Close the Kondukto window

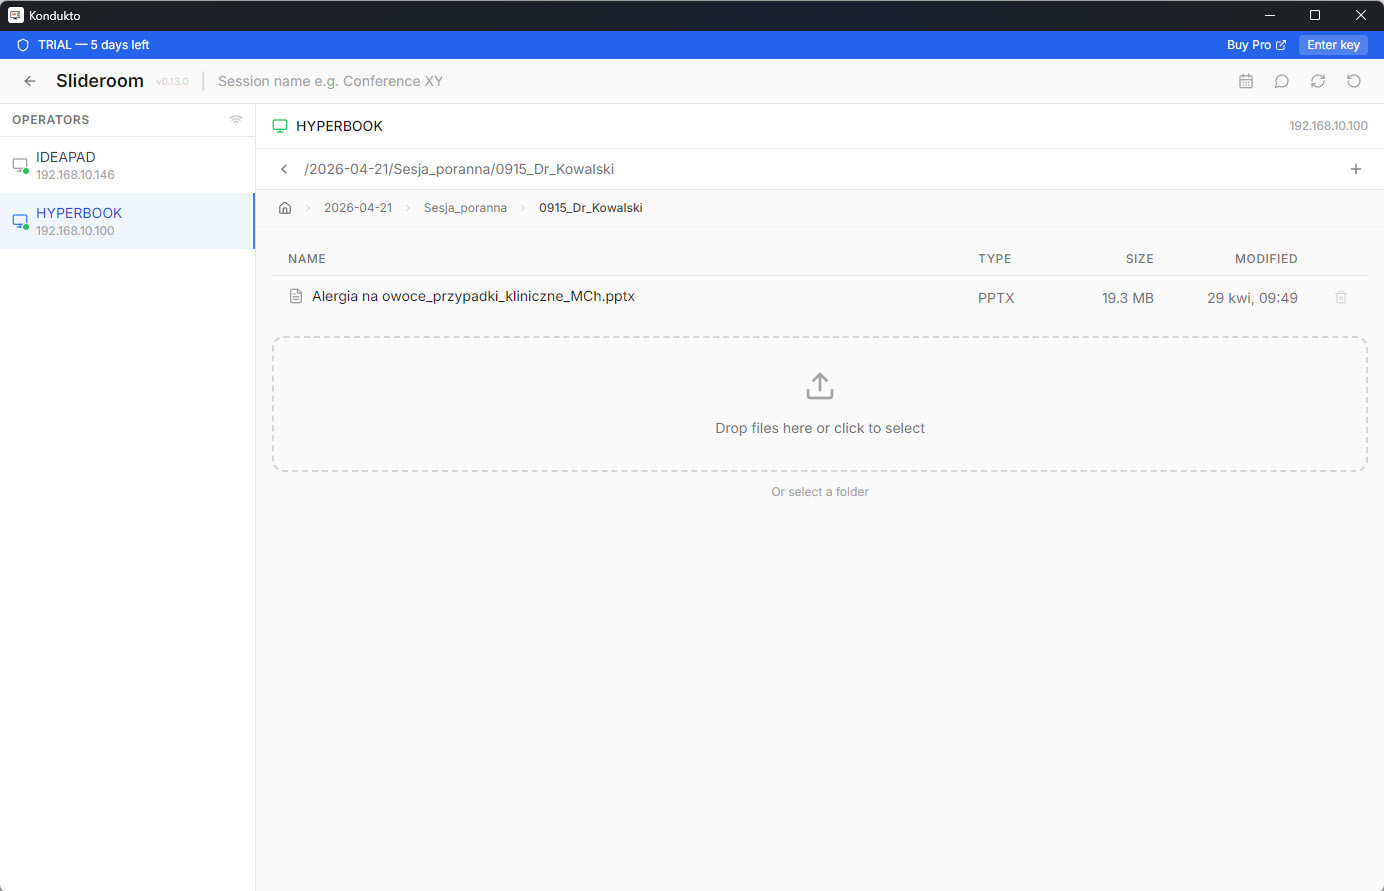click(x=1361, y=15)
